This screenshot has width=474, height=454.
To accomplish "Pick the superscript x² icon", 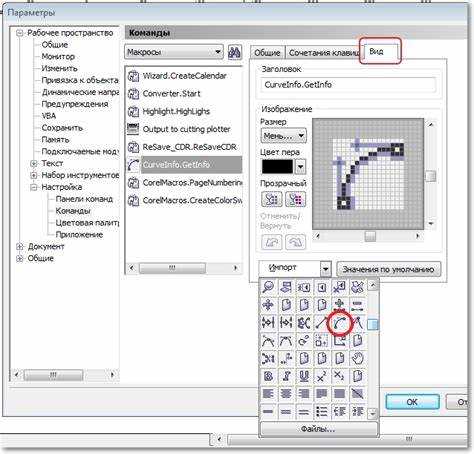I will 321,376.
